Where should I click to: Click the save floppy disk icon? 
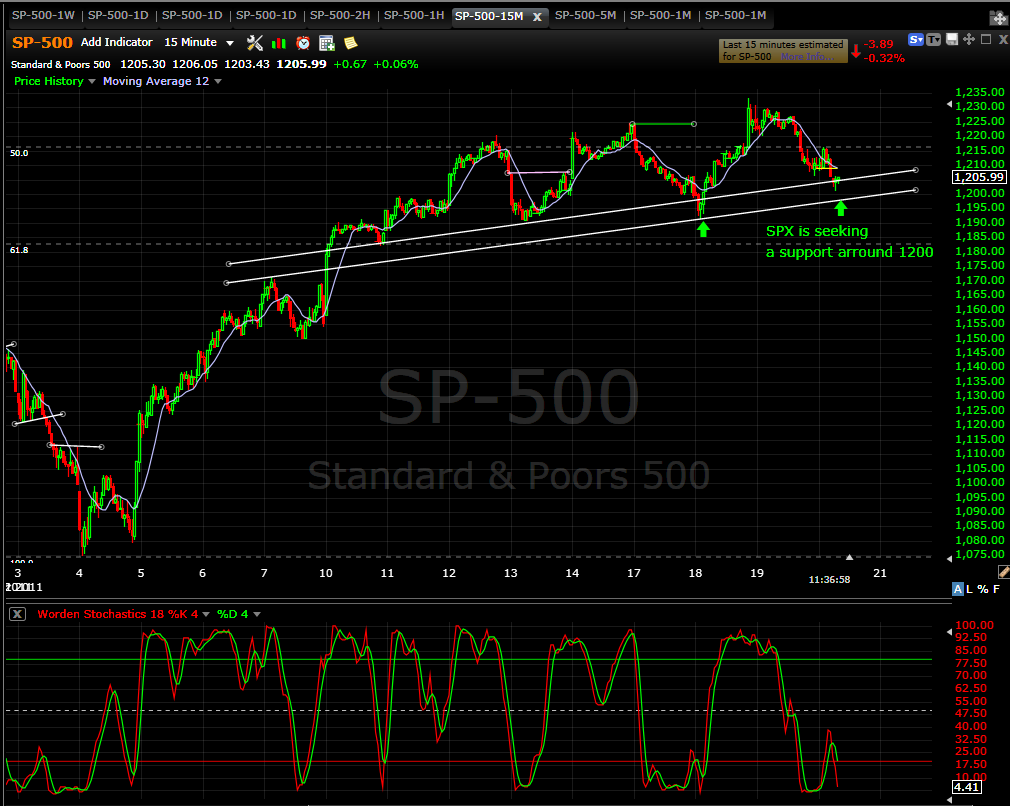point(951,39)
